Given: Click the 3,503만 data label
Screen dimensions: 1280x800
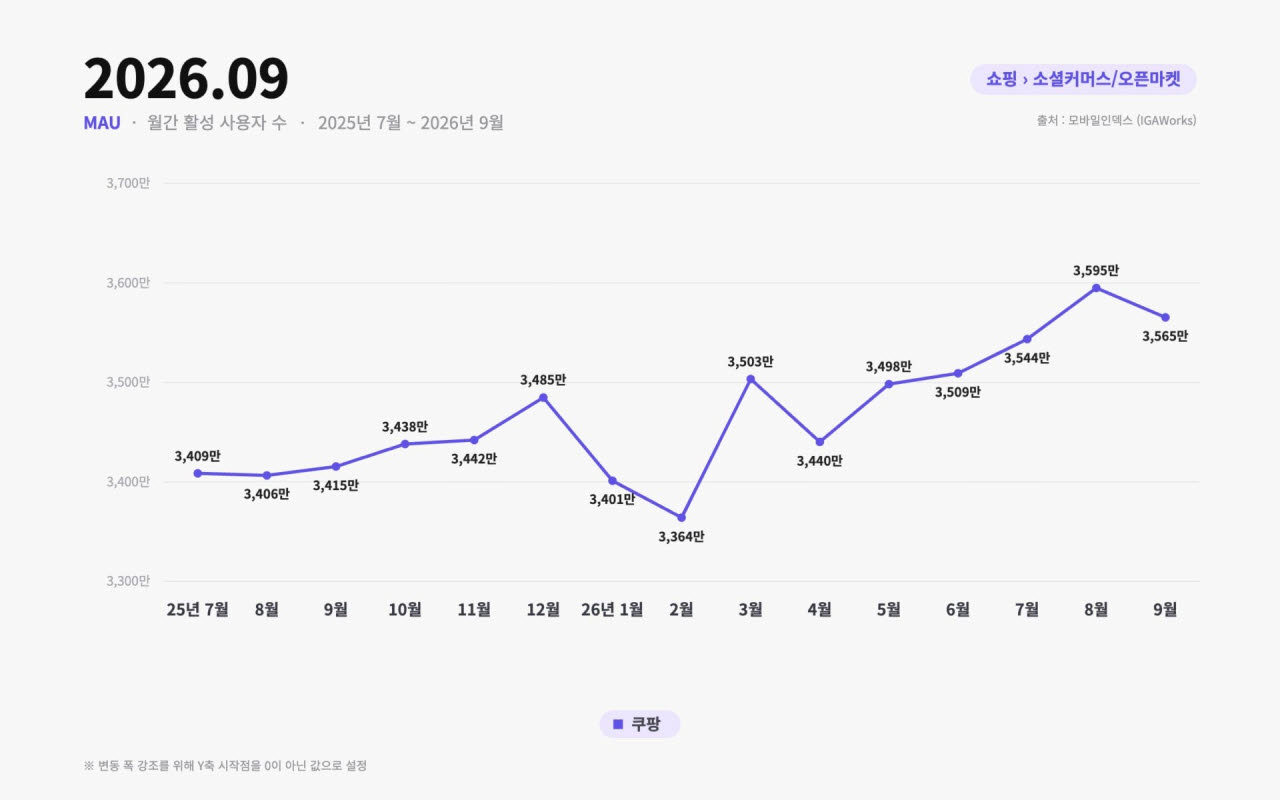Looking at the screenshot, I should click(750, 362).
